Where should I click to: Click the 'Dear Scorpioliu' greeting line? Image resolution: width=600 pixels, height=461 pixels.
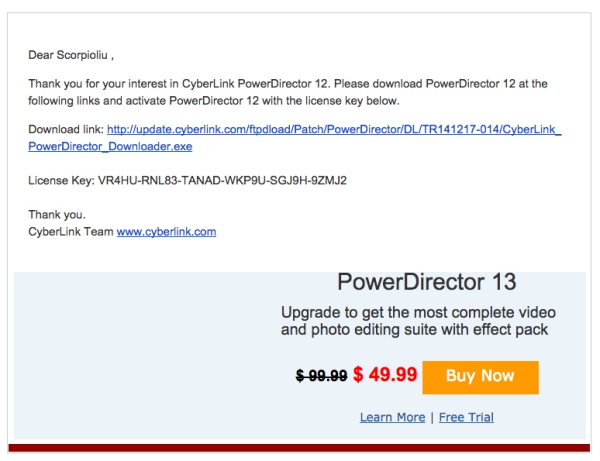click(72, 56)
